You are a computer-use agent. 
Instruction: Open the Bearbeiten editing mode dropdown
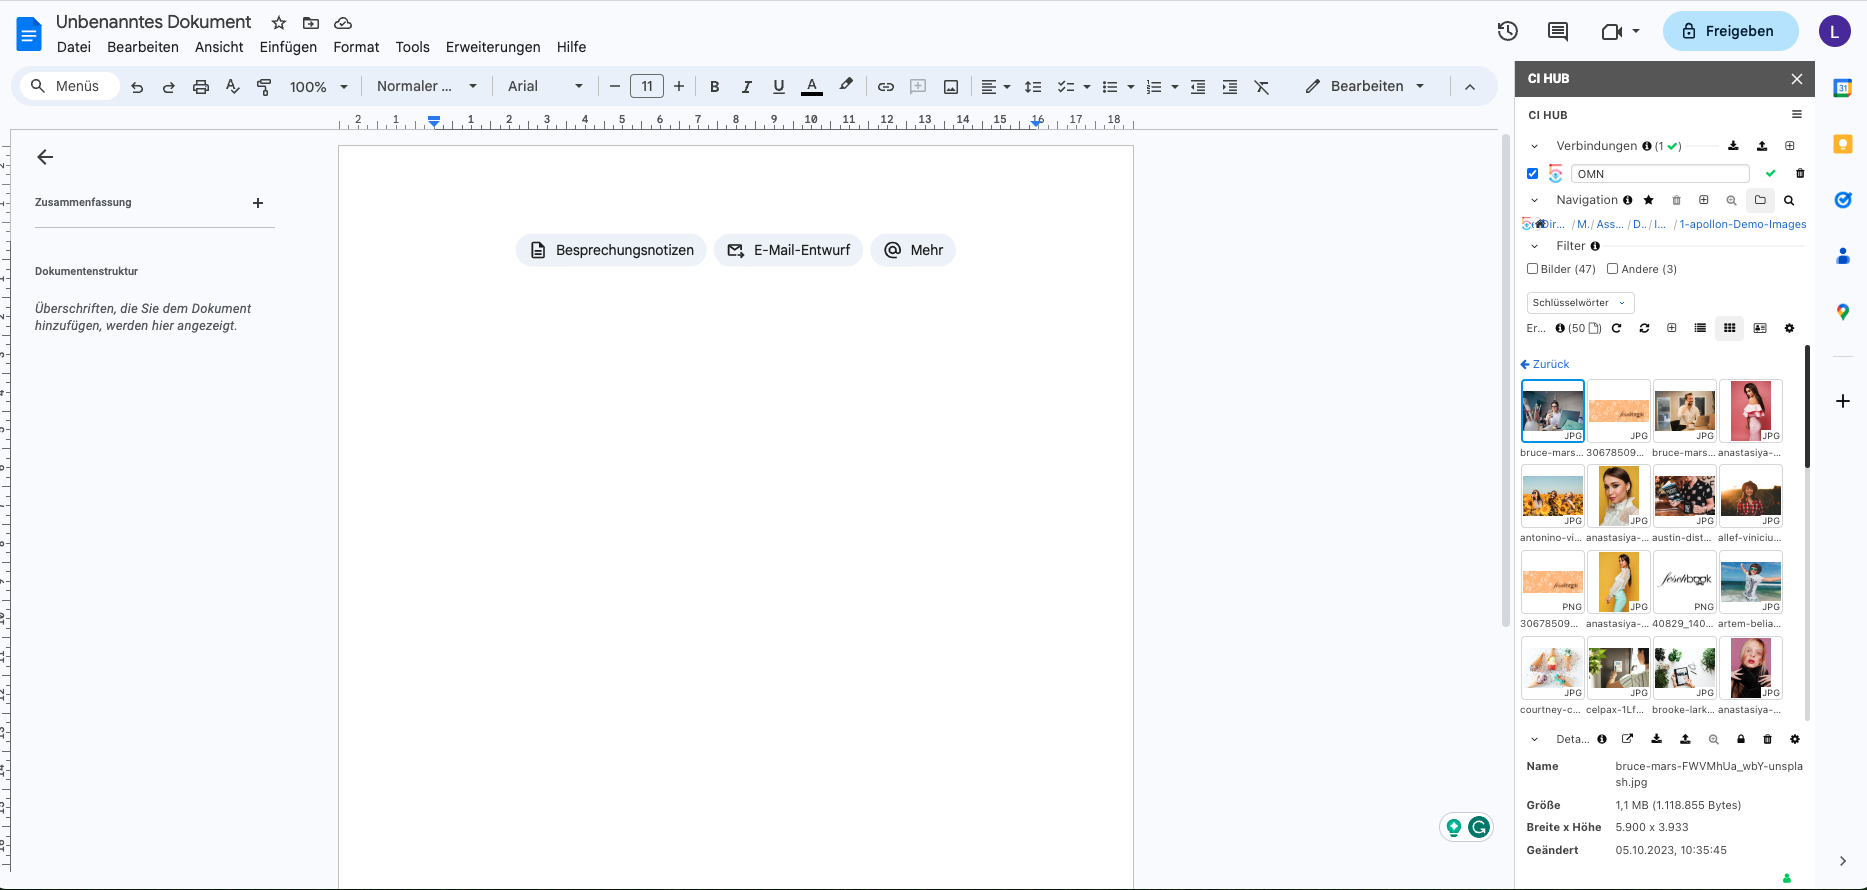click(x=1365, y=87)
